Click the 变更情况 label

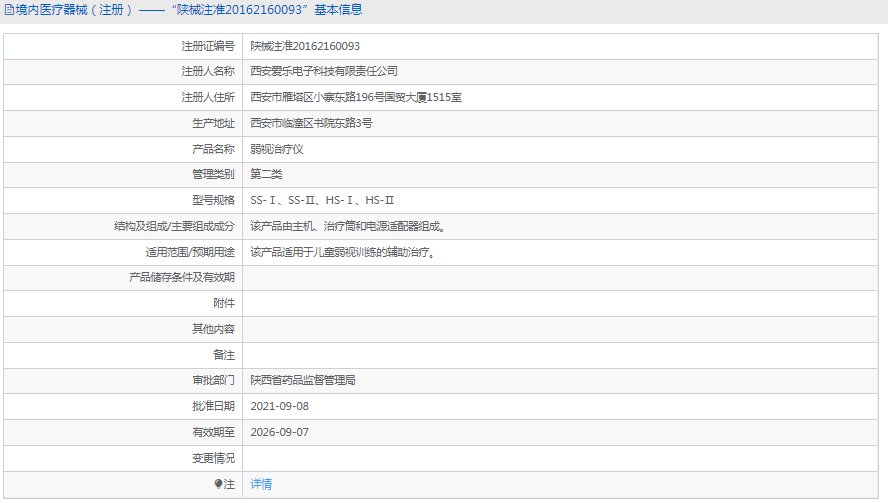[213, 458]
